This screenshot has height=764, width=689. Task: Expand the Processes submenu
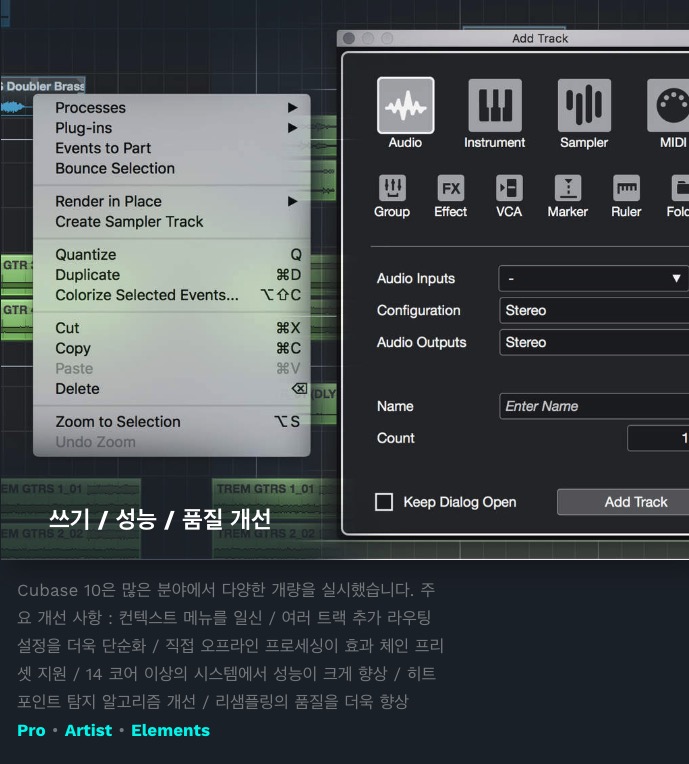(172, 108)
